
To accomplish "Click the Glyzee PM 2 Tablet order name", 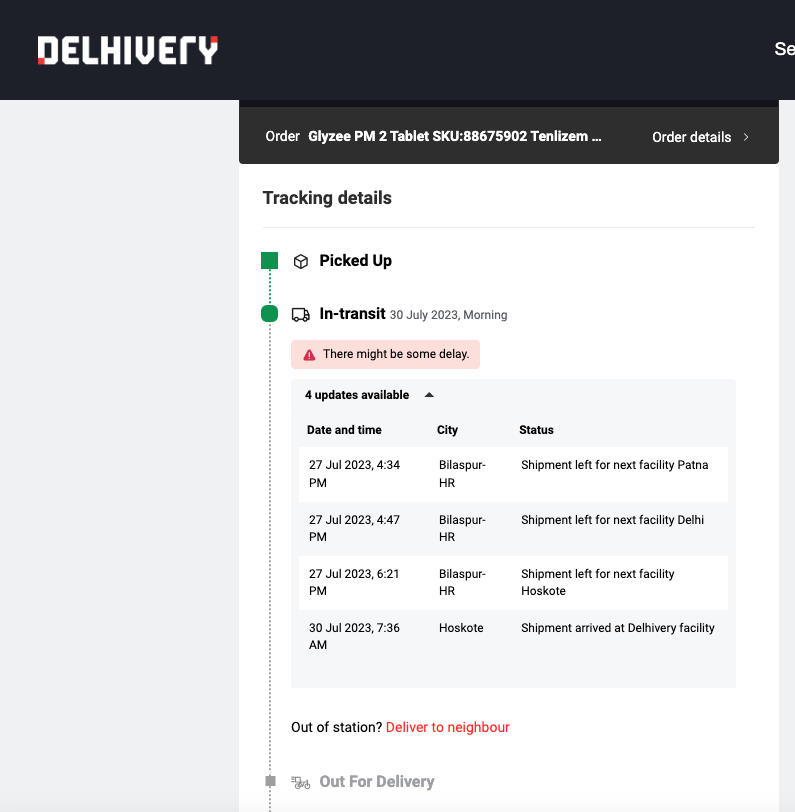I will click(x=455, y=136).
